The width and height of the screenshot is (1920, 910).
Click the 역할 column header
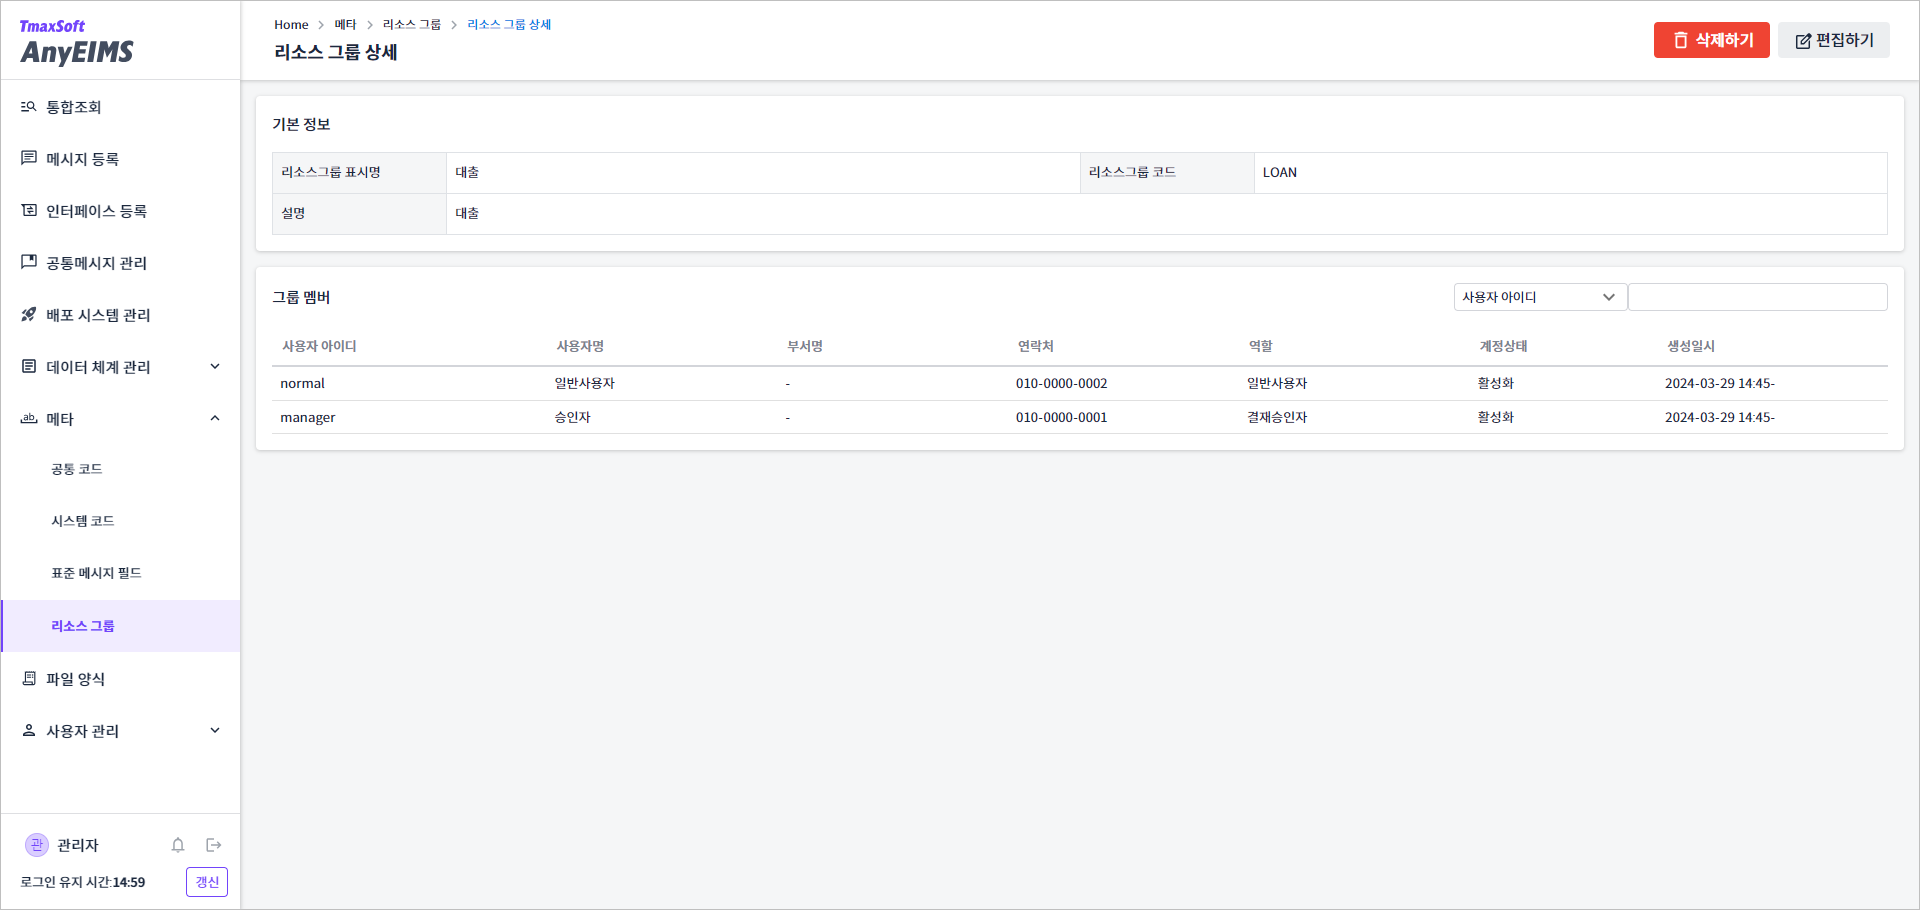[x=1260, y=346]
